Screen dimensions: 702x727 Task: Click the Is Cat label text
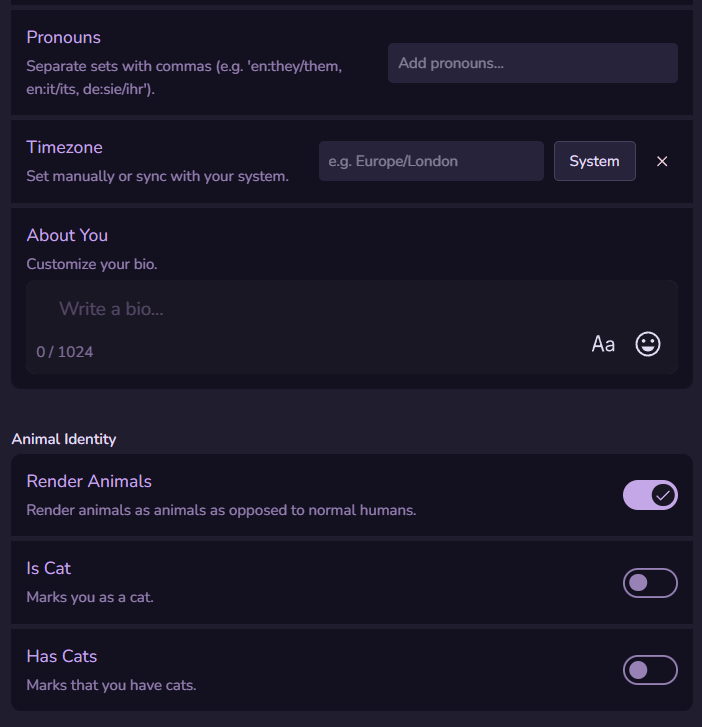tap(48, 568)
